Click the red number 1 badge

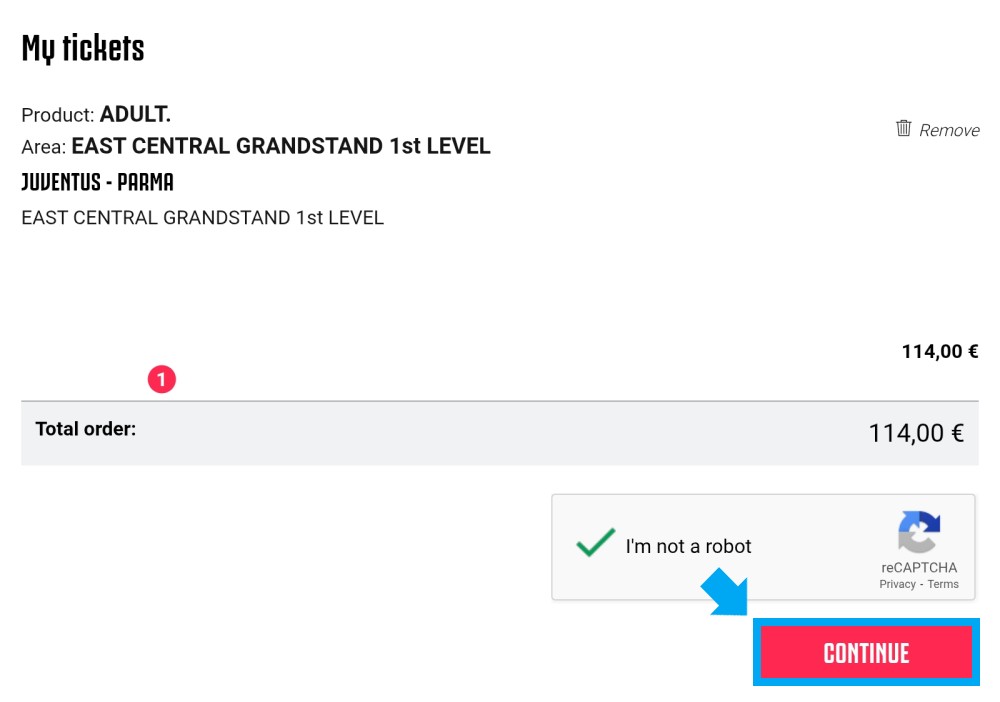[161, 379]
